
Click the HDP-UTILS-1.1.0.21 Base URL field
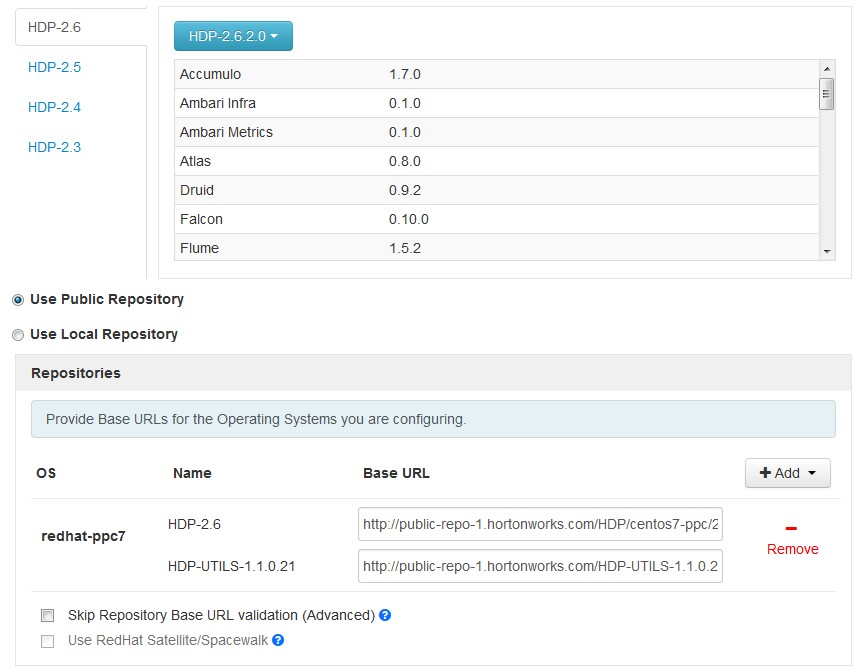pos(540,567)
